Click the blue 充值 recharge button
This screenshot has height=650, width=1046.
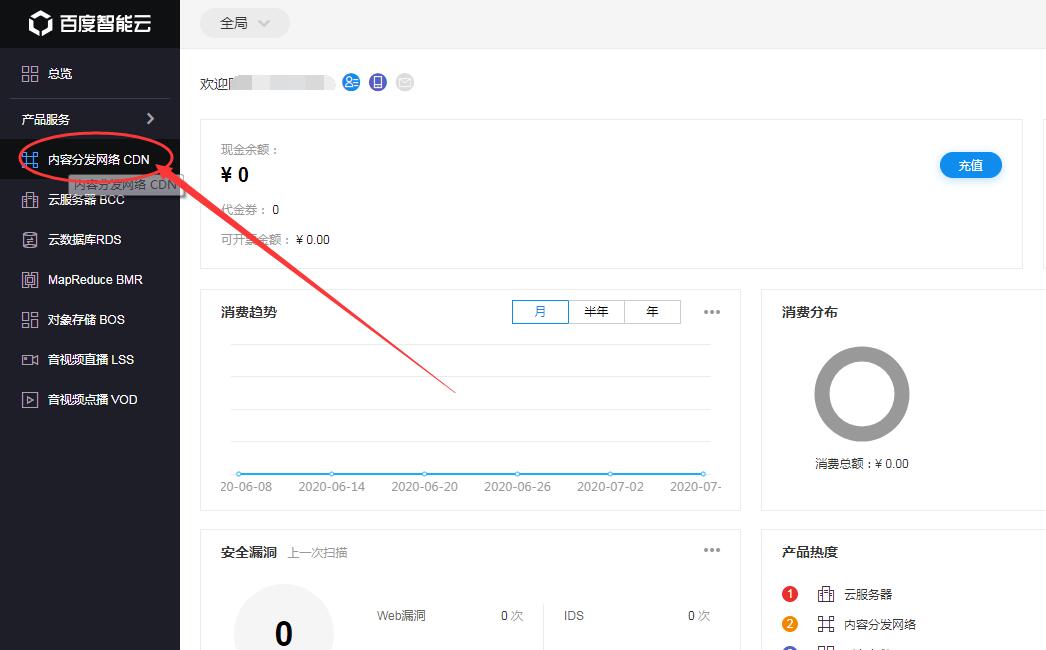[971, 166]
